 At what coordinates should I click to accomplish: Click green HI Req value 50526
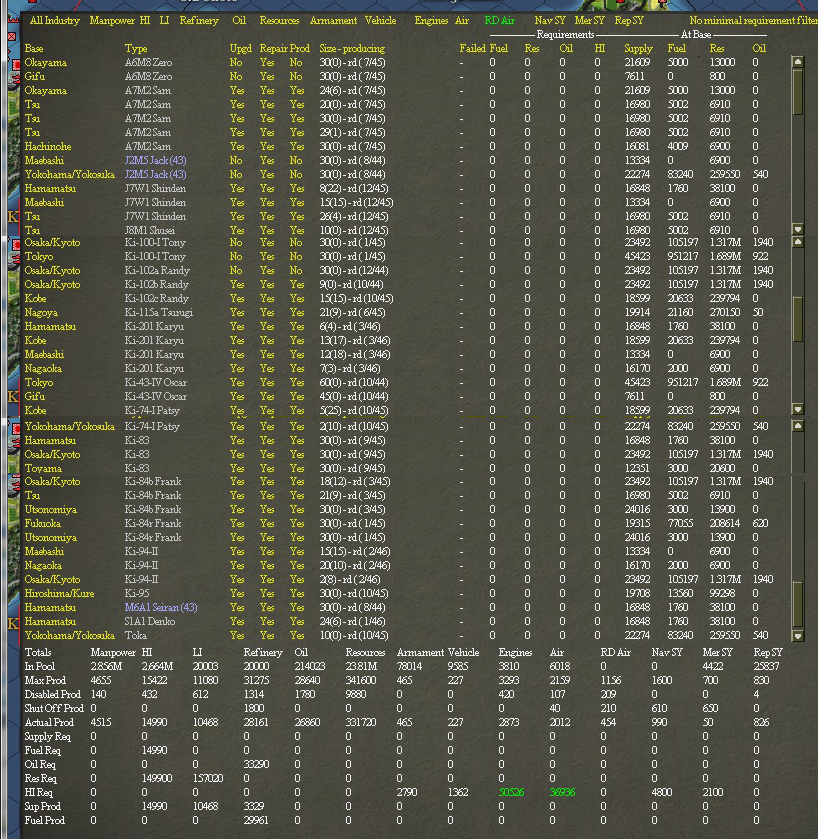click(511, 792)
